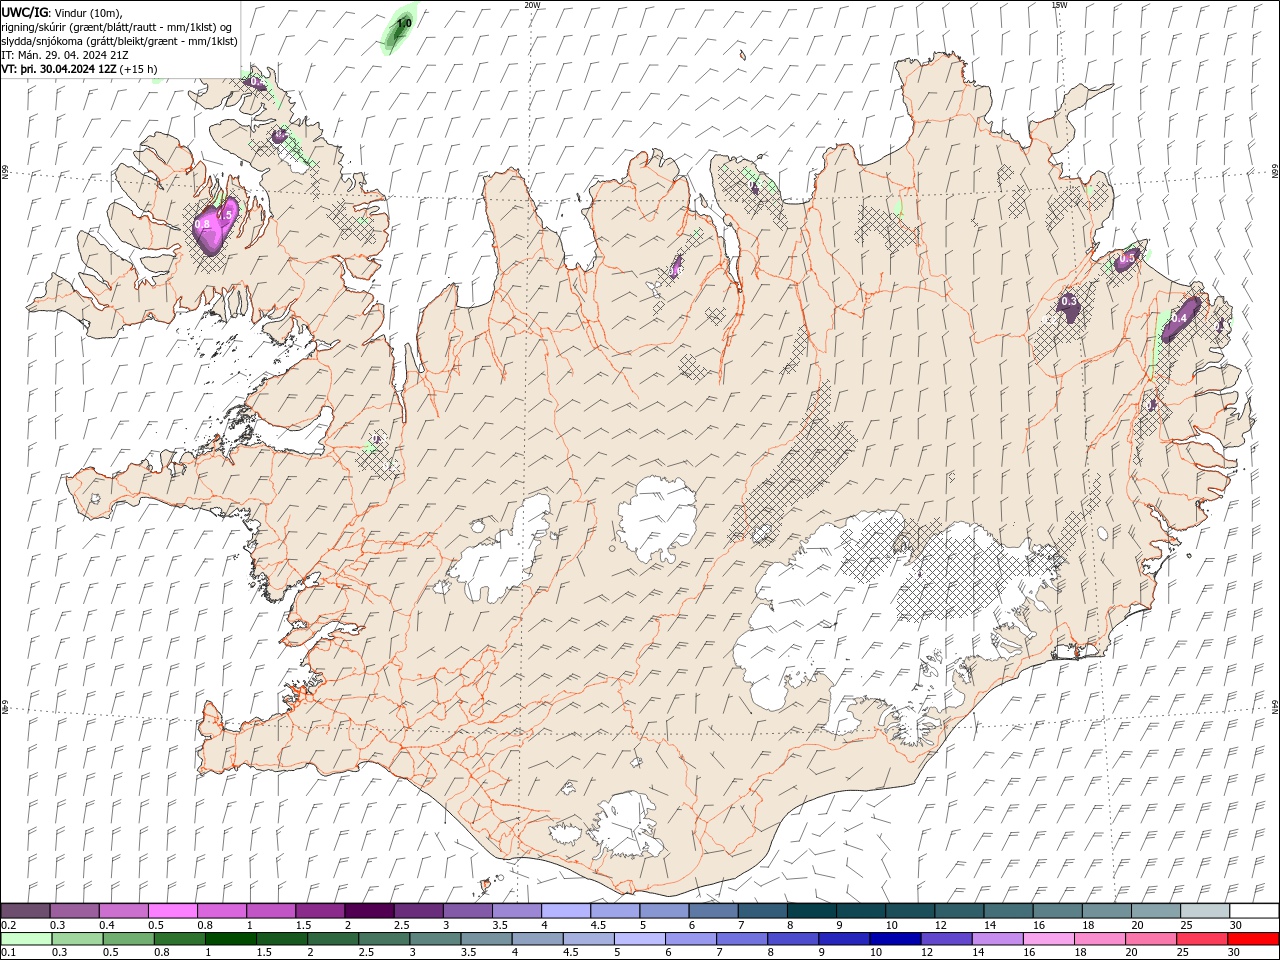Click the darkest green swatch labeled 1 in lower legend
This screenshot has height=960, width=1280.
(x=231, y=939)
